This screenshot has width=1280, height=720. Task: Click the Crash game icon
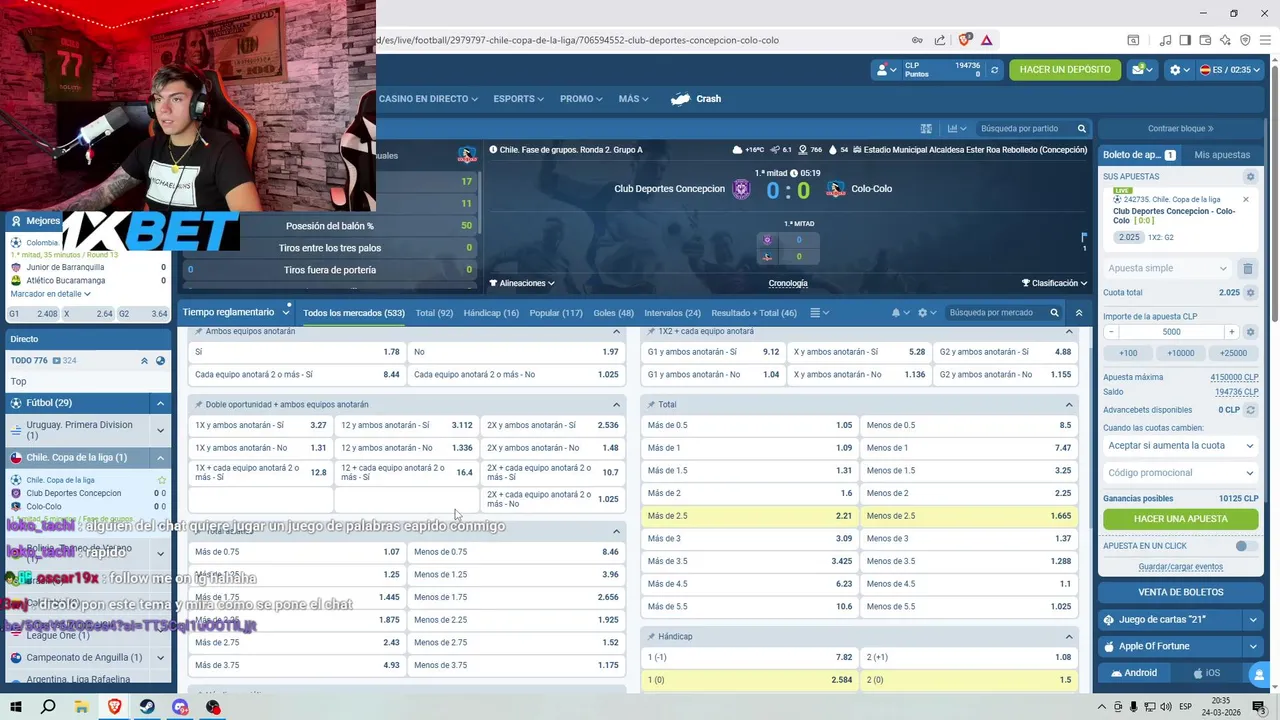coord(681,99)
